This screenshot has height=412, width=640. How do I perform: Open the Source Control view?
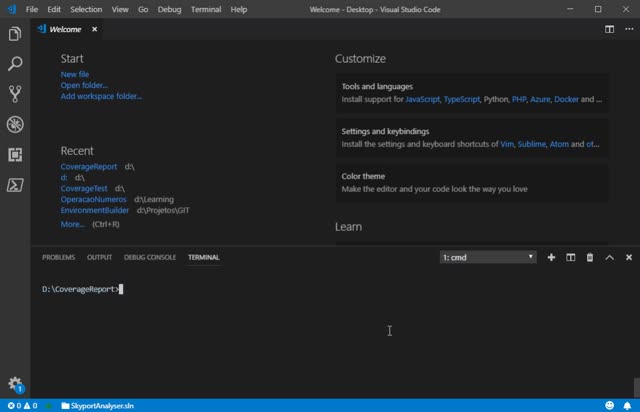pyautogui.click(x=15, y=94)
